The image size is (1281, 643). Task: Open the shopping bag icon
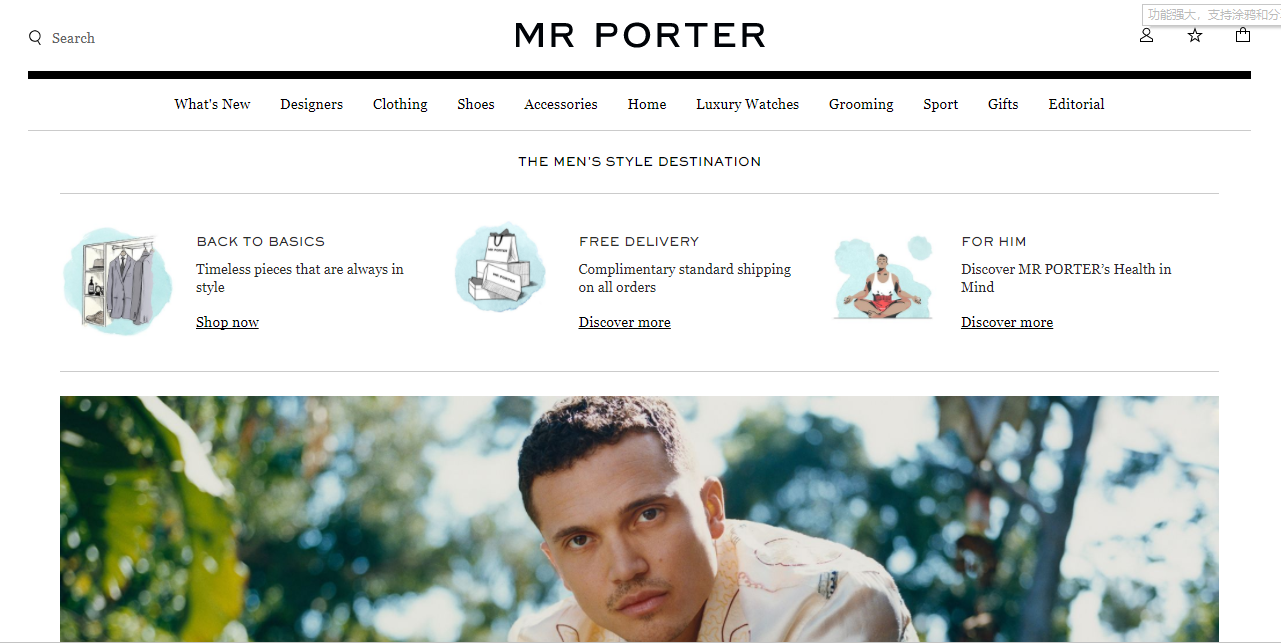[1243, 35]
